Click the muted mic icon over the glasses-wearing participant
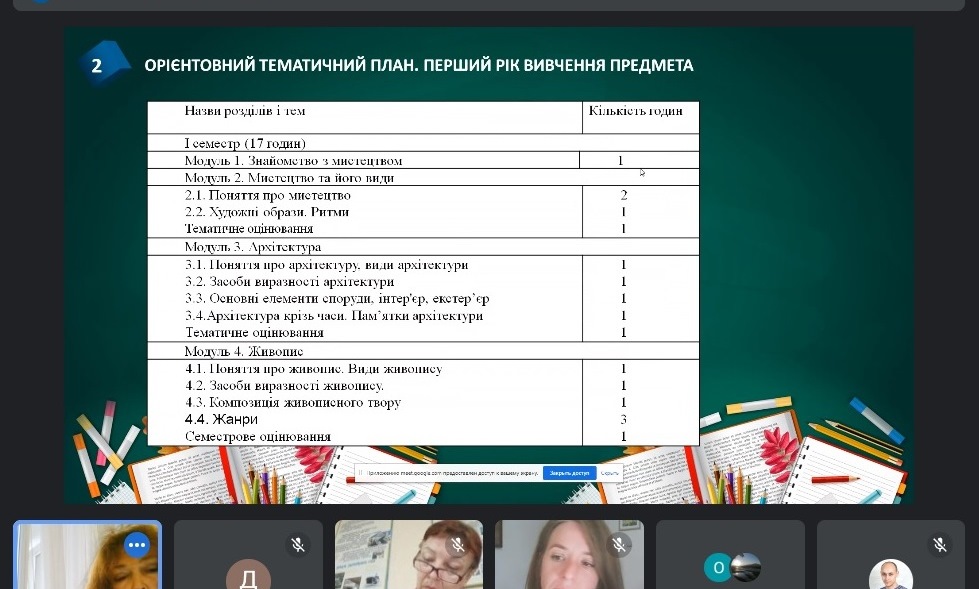The width and height of the screenshot is (979, 589). [458, 545]
